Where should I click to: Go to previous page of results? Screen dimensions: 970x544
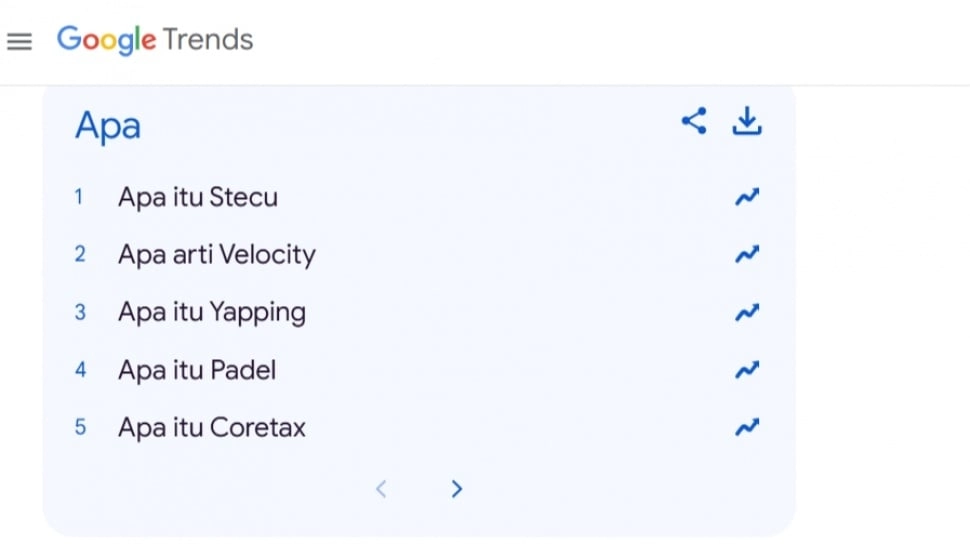380,489
